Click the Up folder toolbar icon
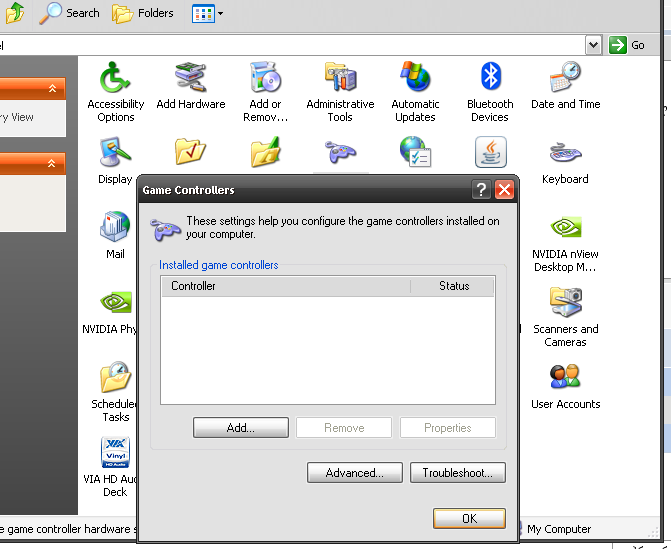This screenshot has width=671, height=549. point(15,13)
